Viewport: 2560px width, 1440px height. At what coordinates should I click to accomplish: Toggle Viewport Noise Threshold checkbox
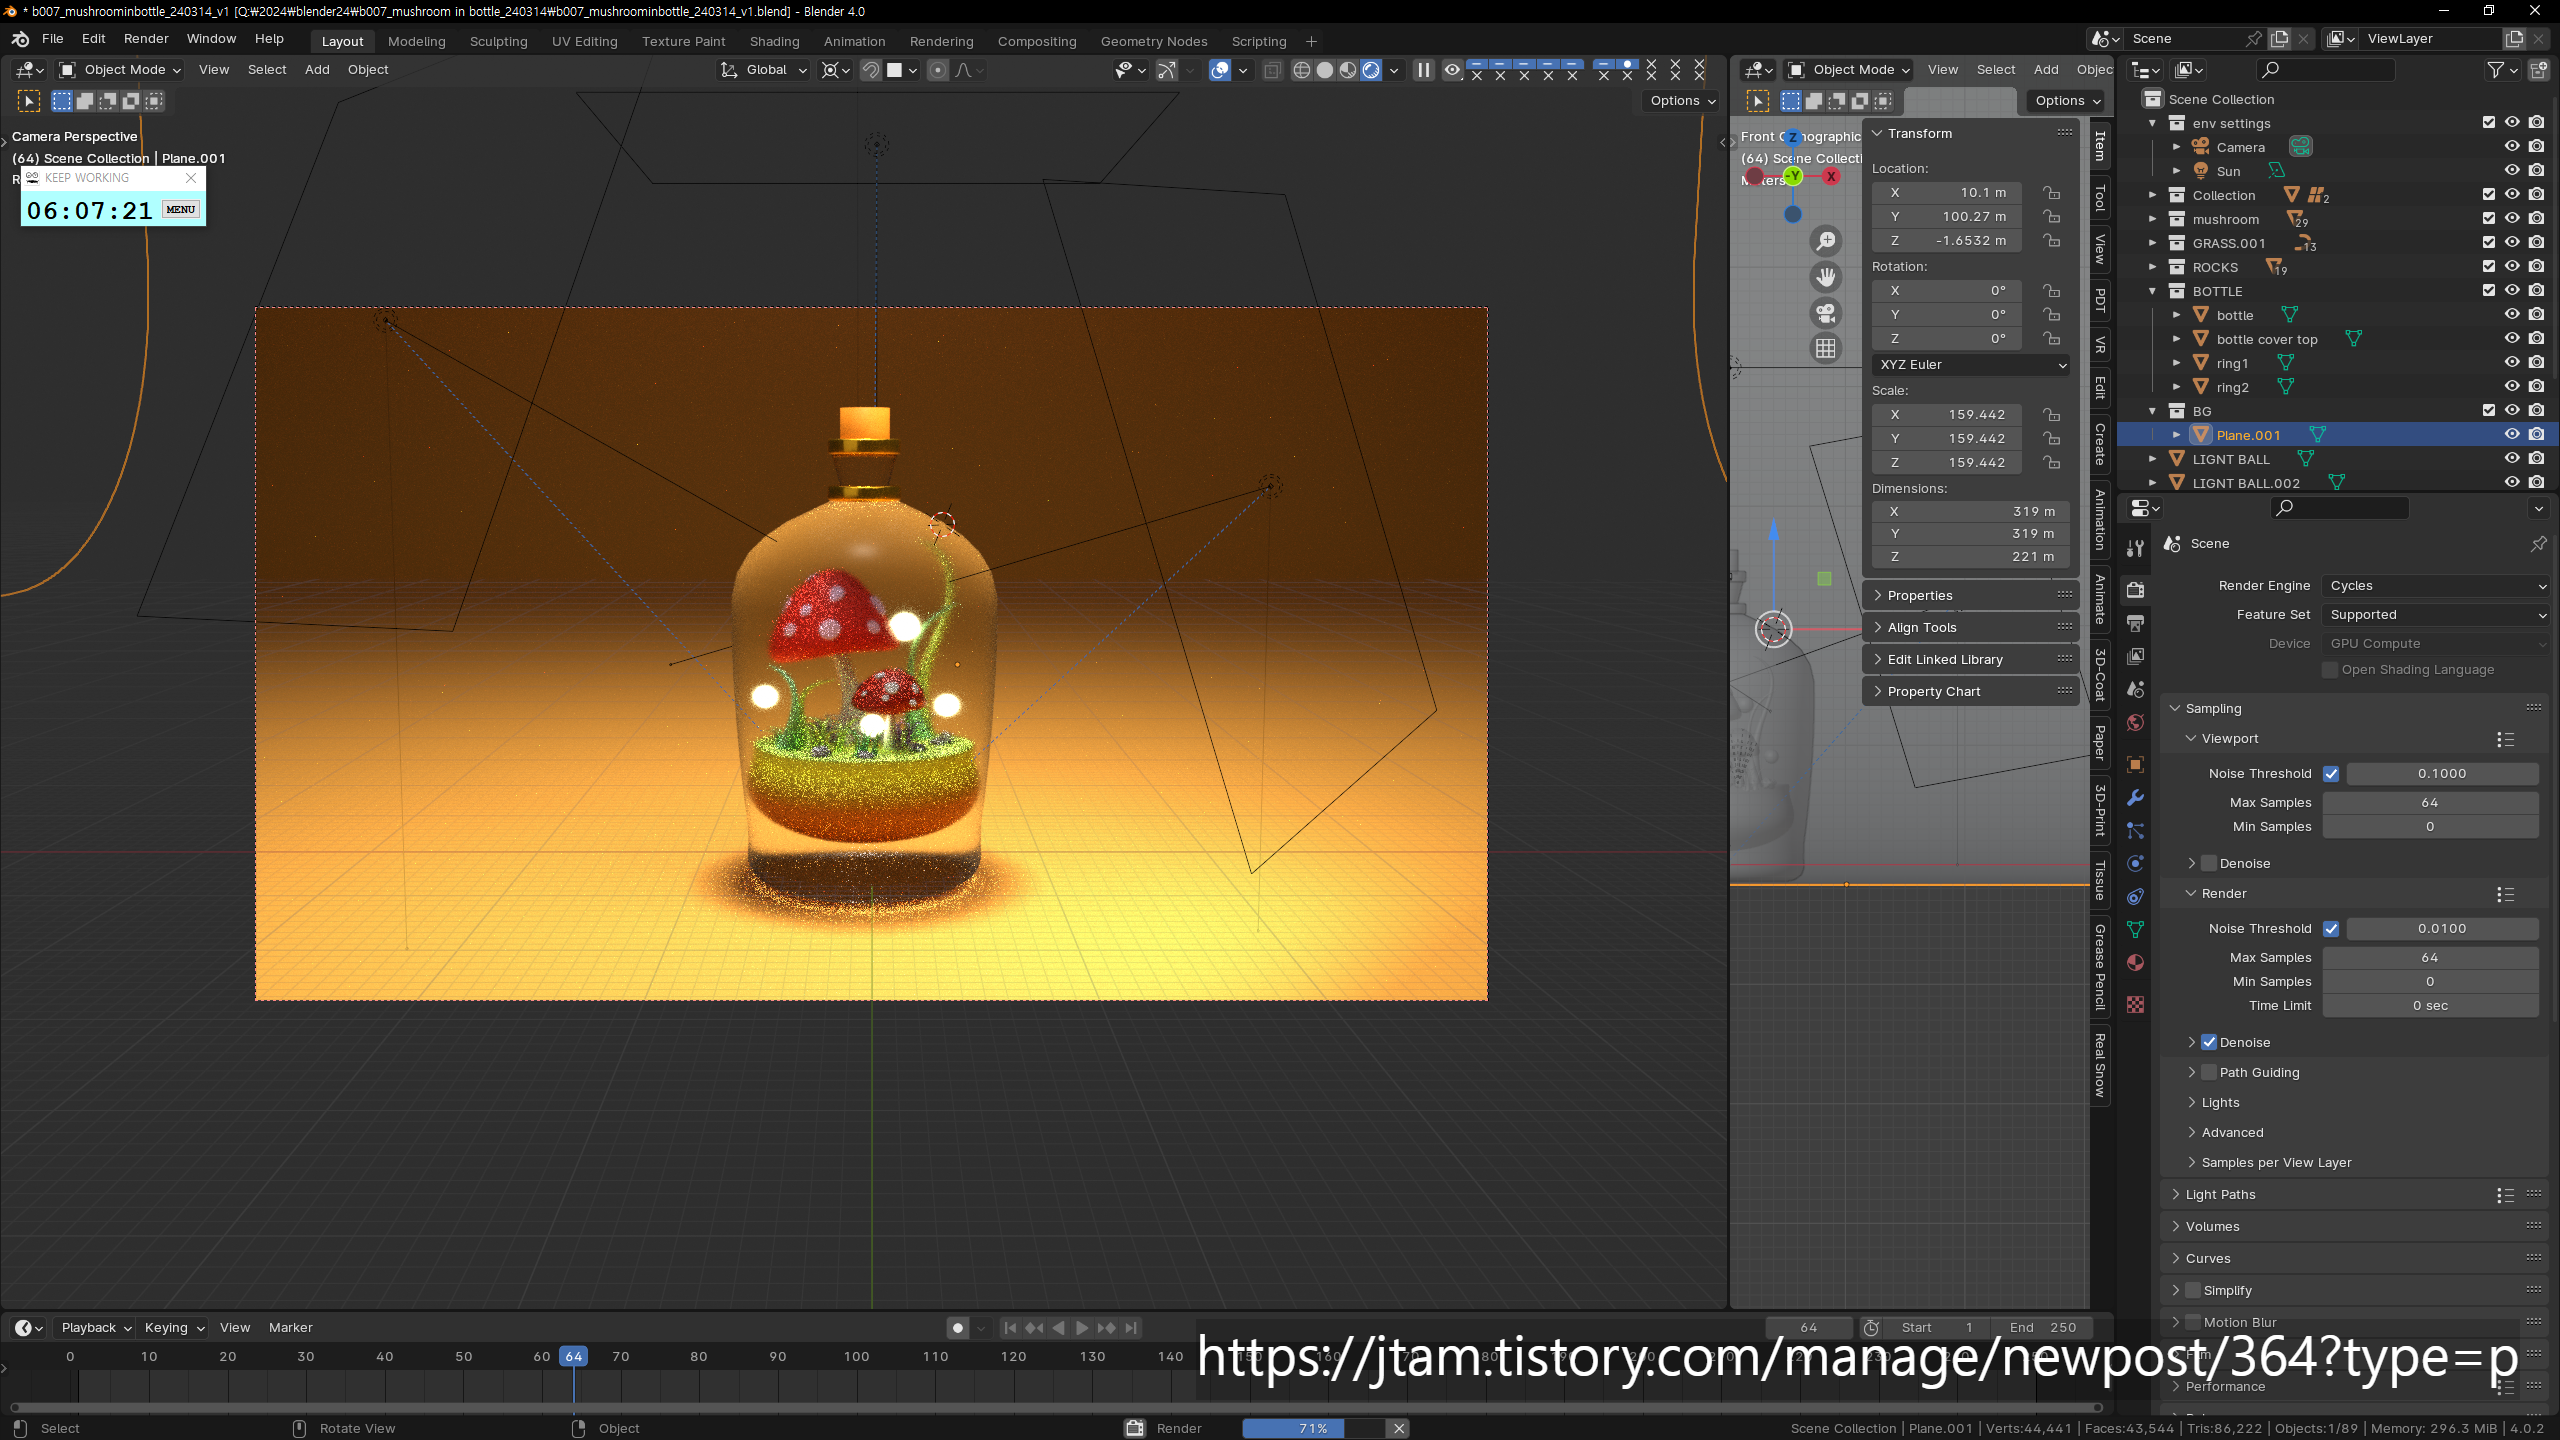click(2331, 774)
